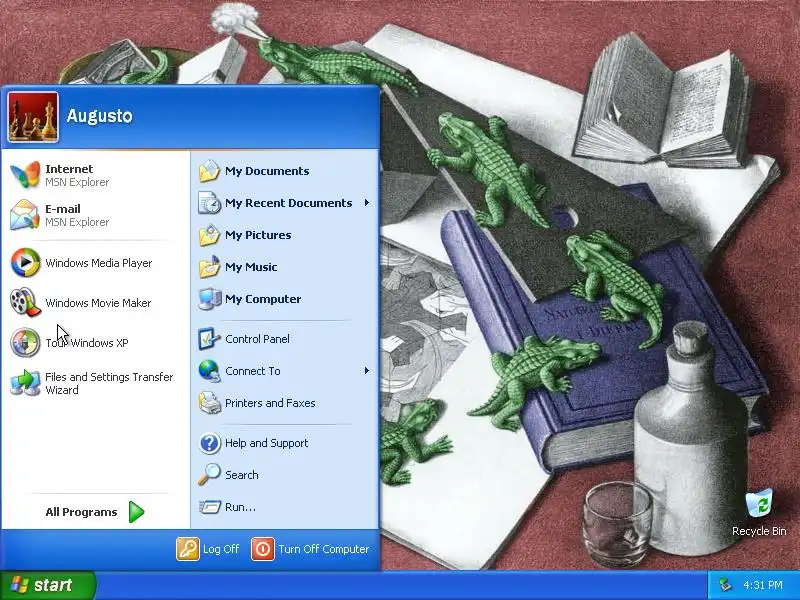Click the network tray icon beside the clock
The image size is (800, 600).
(x=725, y=585)
